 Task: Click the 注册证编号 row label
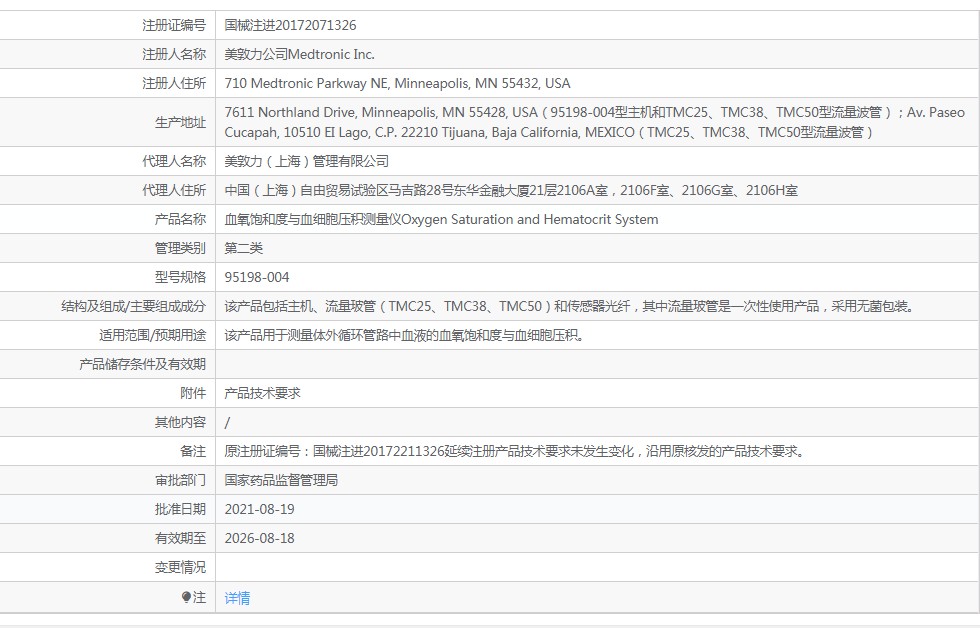coord(174,25)
